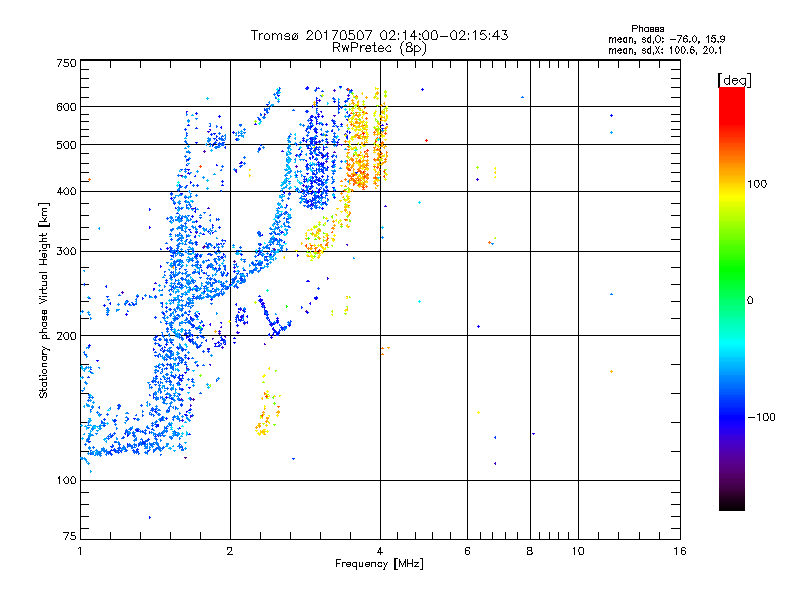Click the x-axis tick label '2'
The height and width of the screenshot is (600, 800).
pos(230,551)
